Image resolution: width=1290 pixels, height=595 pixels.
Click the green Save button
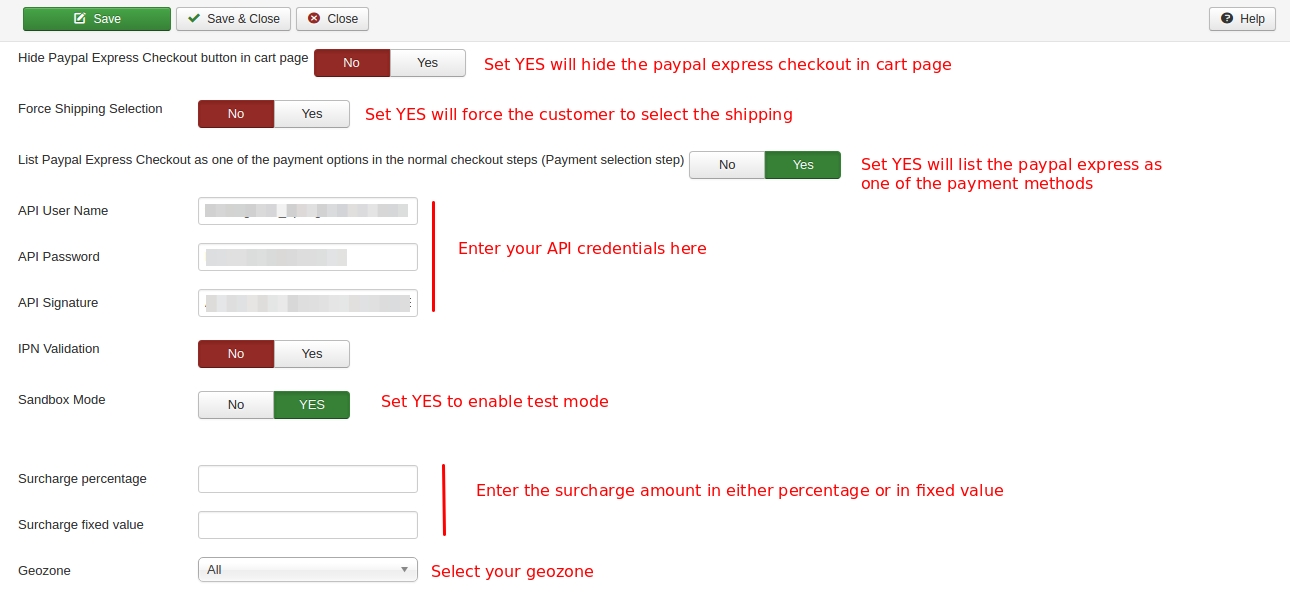97,18
